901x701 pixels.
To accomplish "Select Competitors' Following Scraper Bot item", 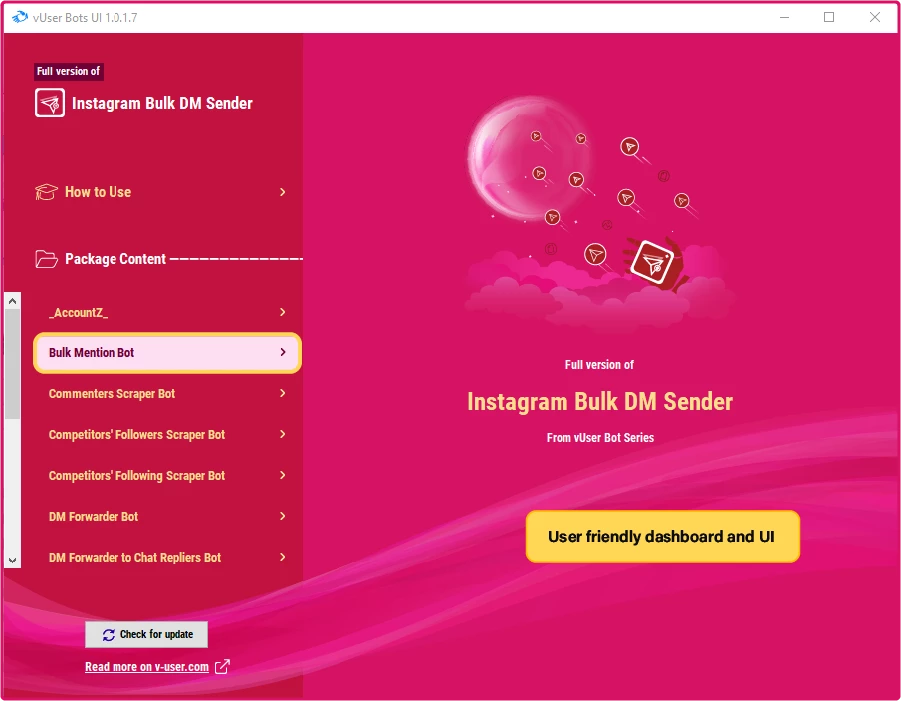I will click(167, 476).
